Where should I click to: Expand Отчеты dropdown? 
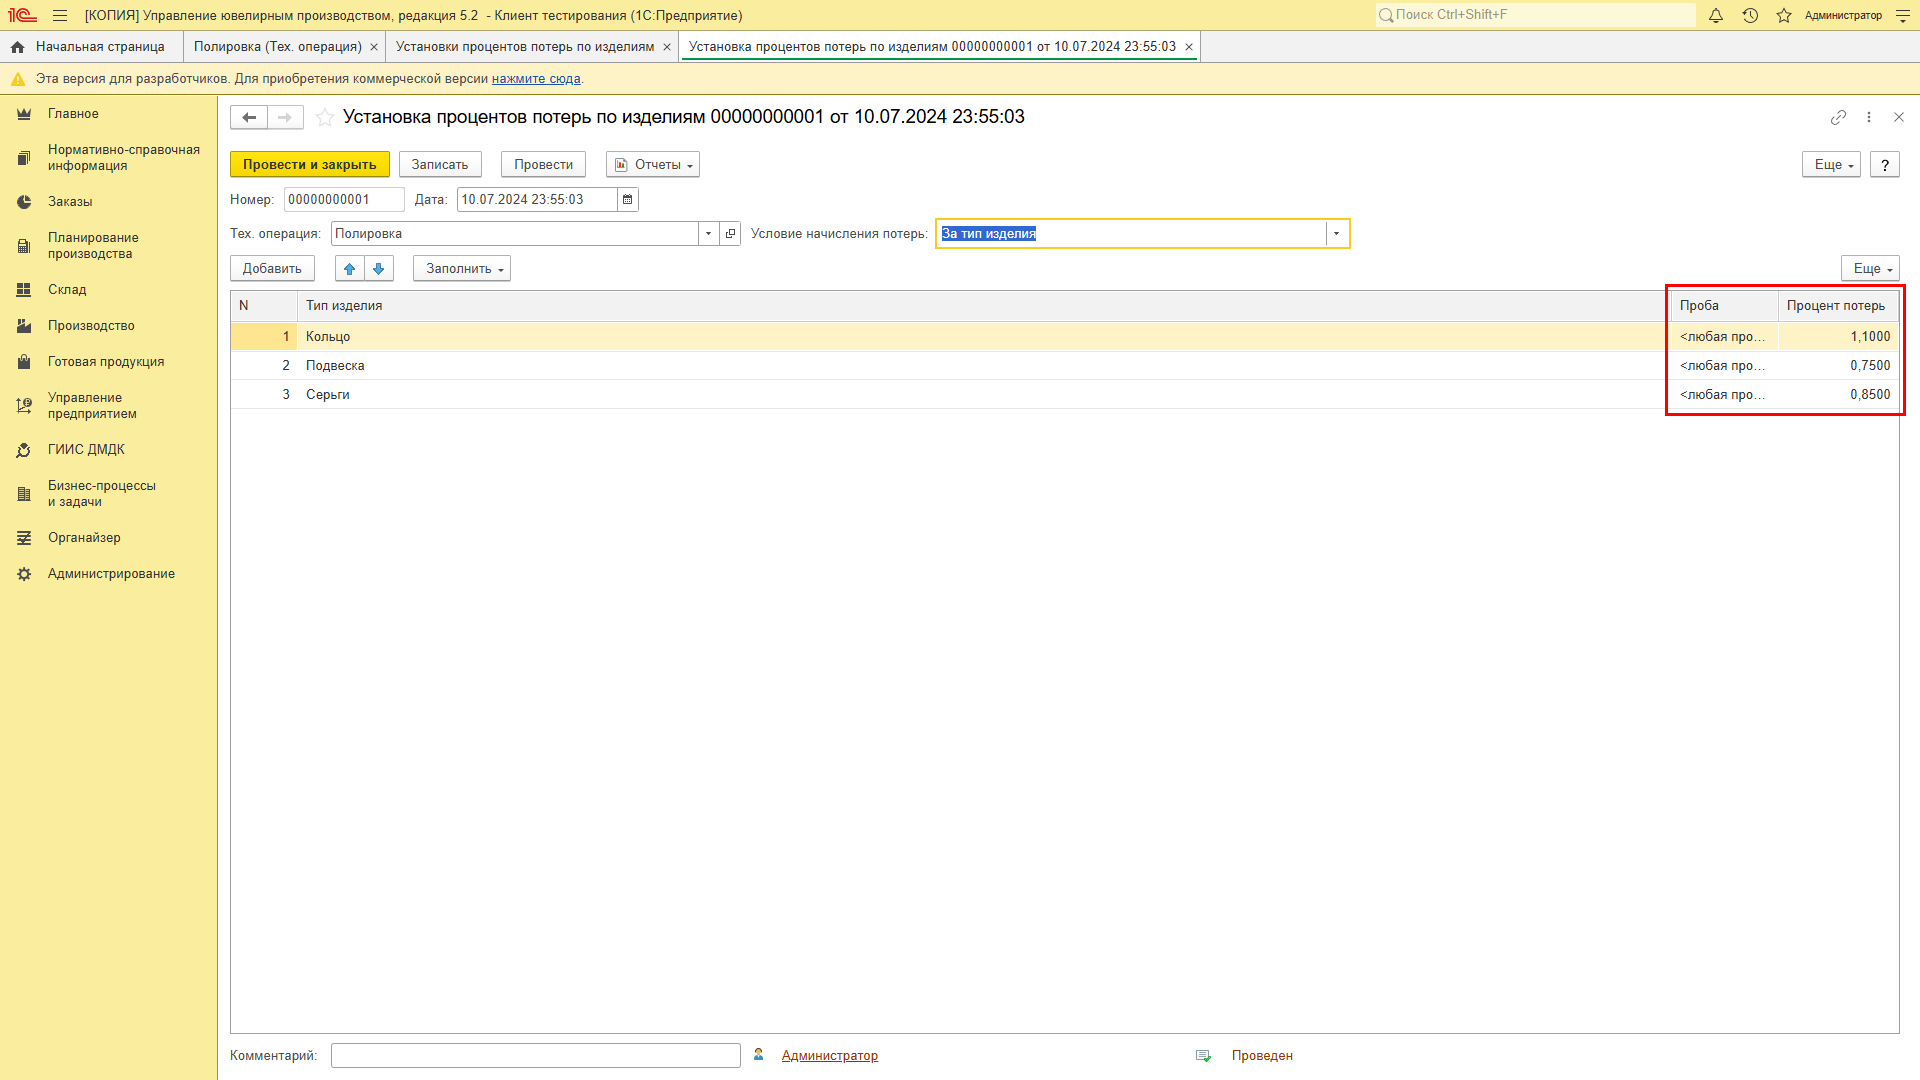pyautogui.click(x=653, y=165)
